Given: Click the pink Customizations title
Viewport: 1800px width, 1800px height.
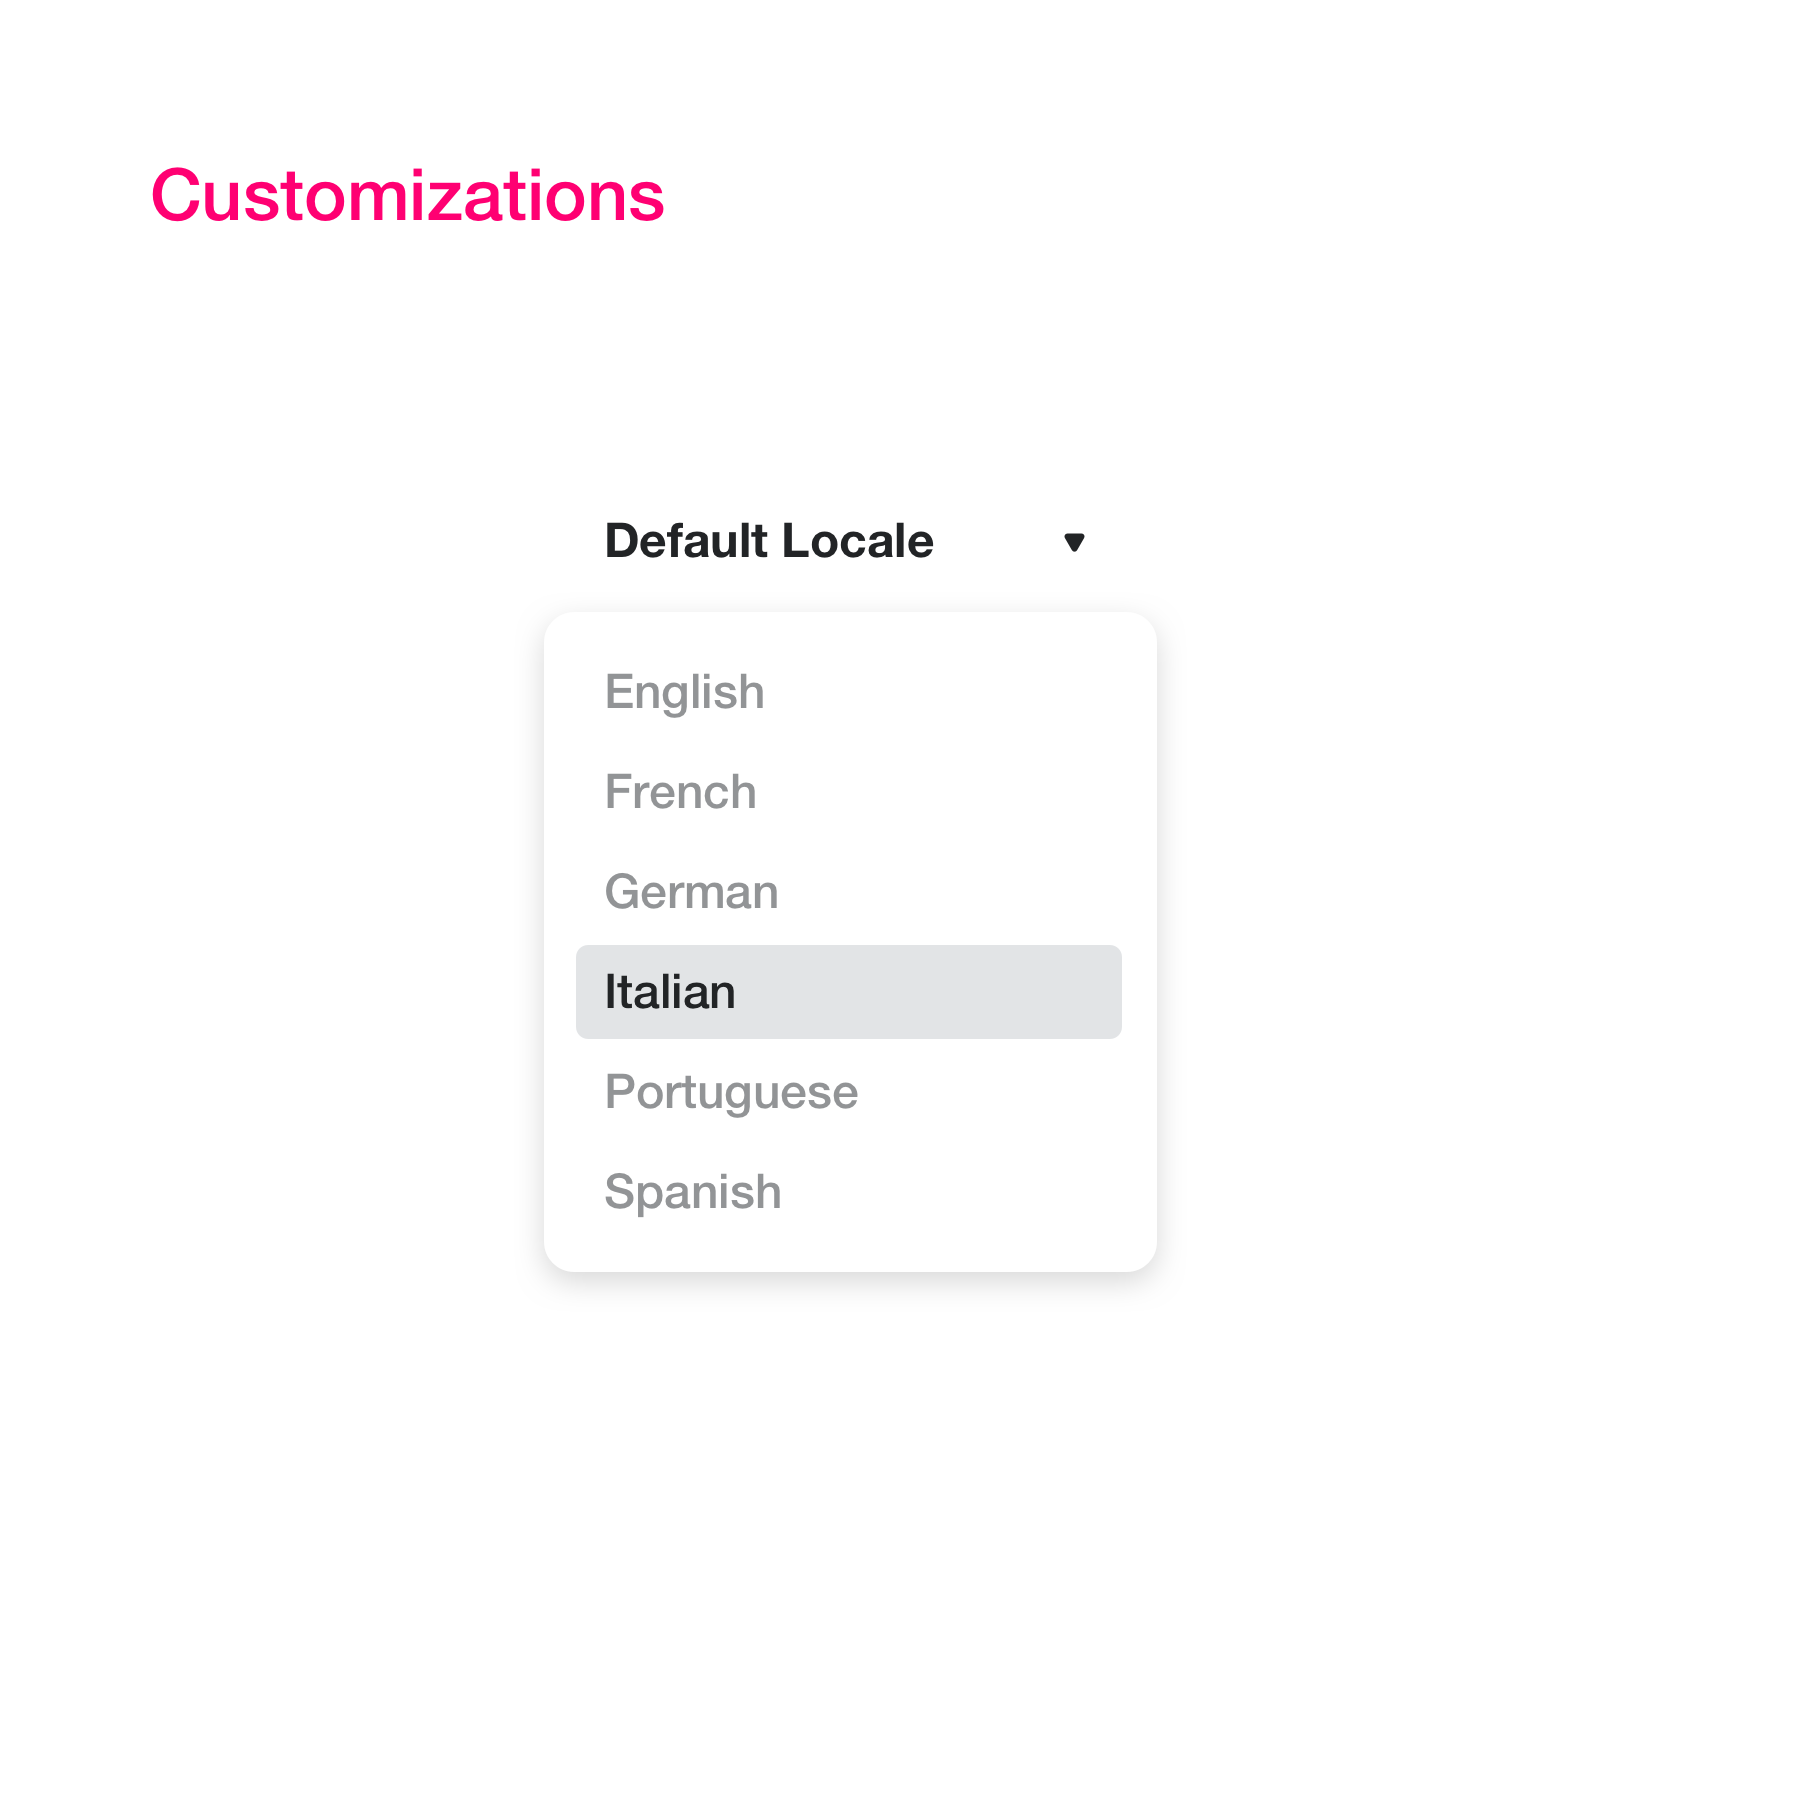Looking at the screenshot, I should [407, 195].
